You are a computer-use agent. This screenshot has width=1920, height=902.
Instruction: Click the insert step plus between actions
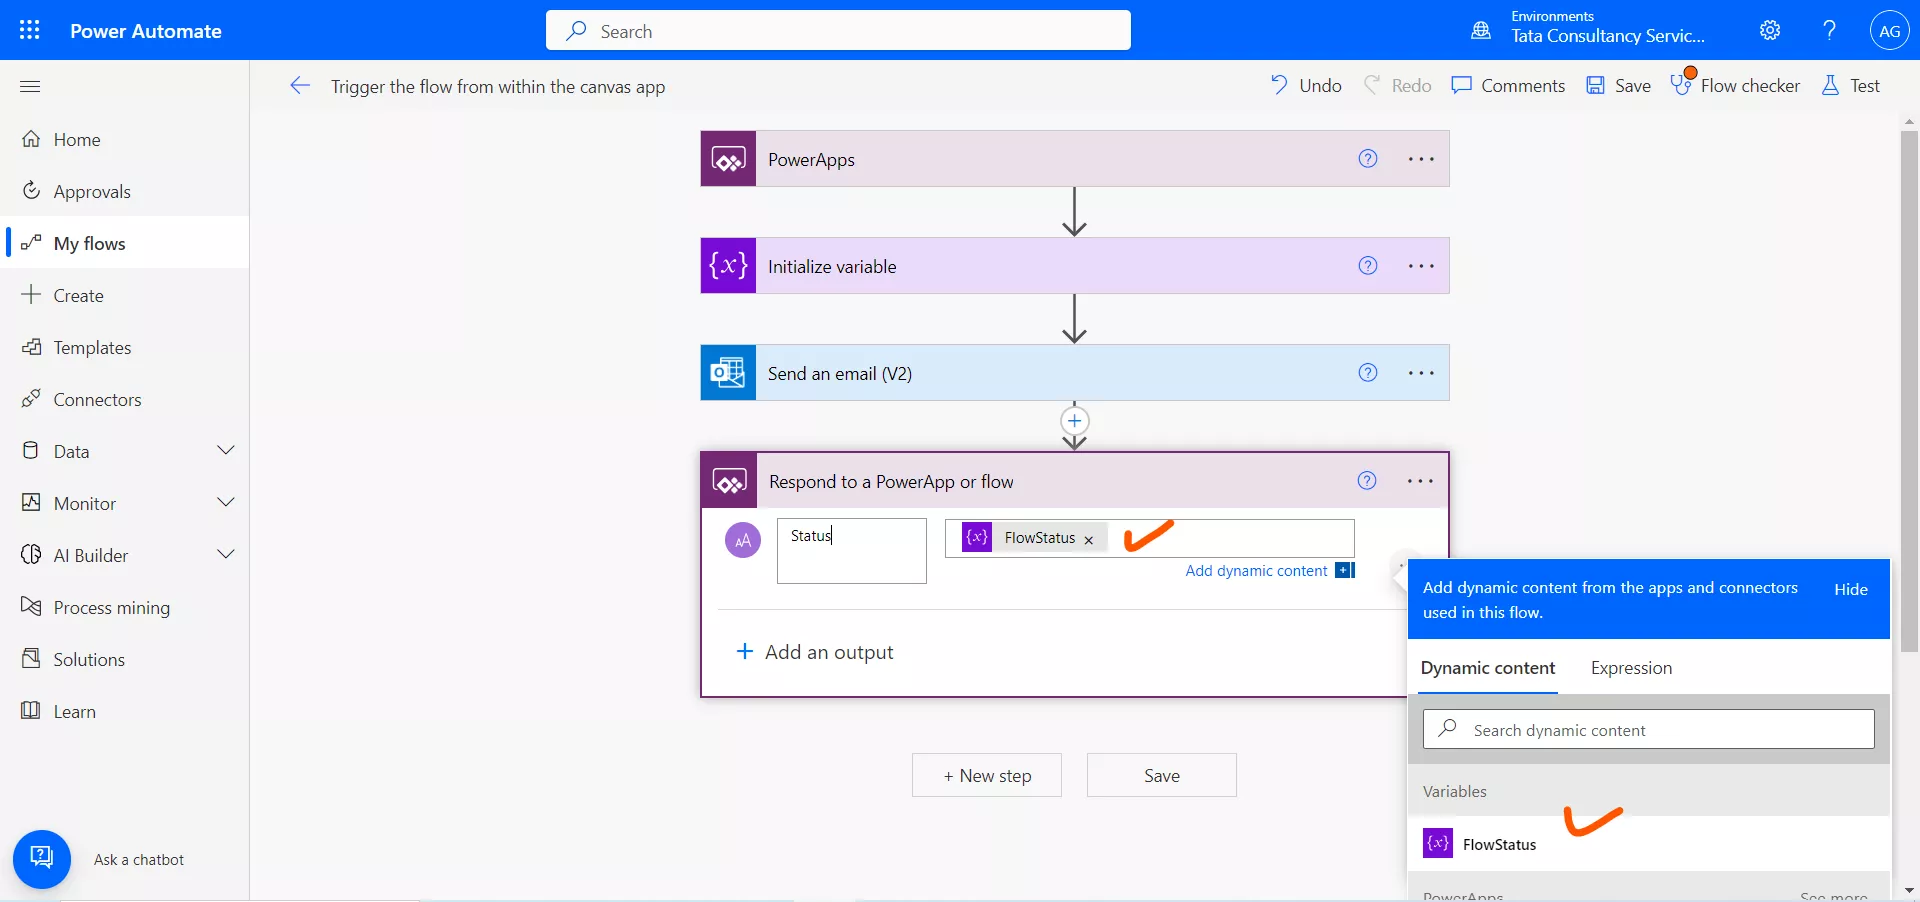(x=1074, y=421)
